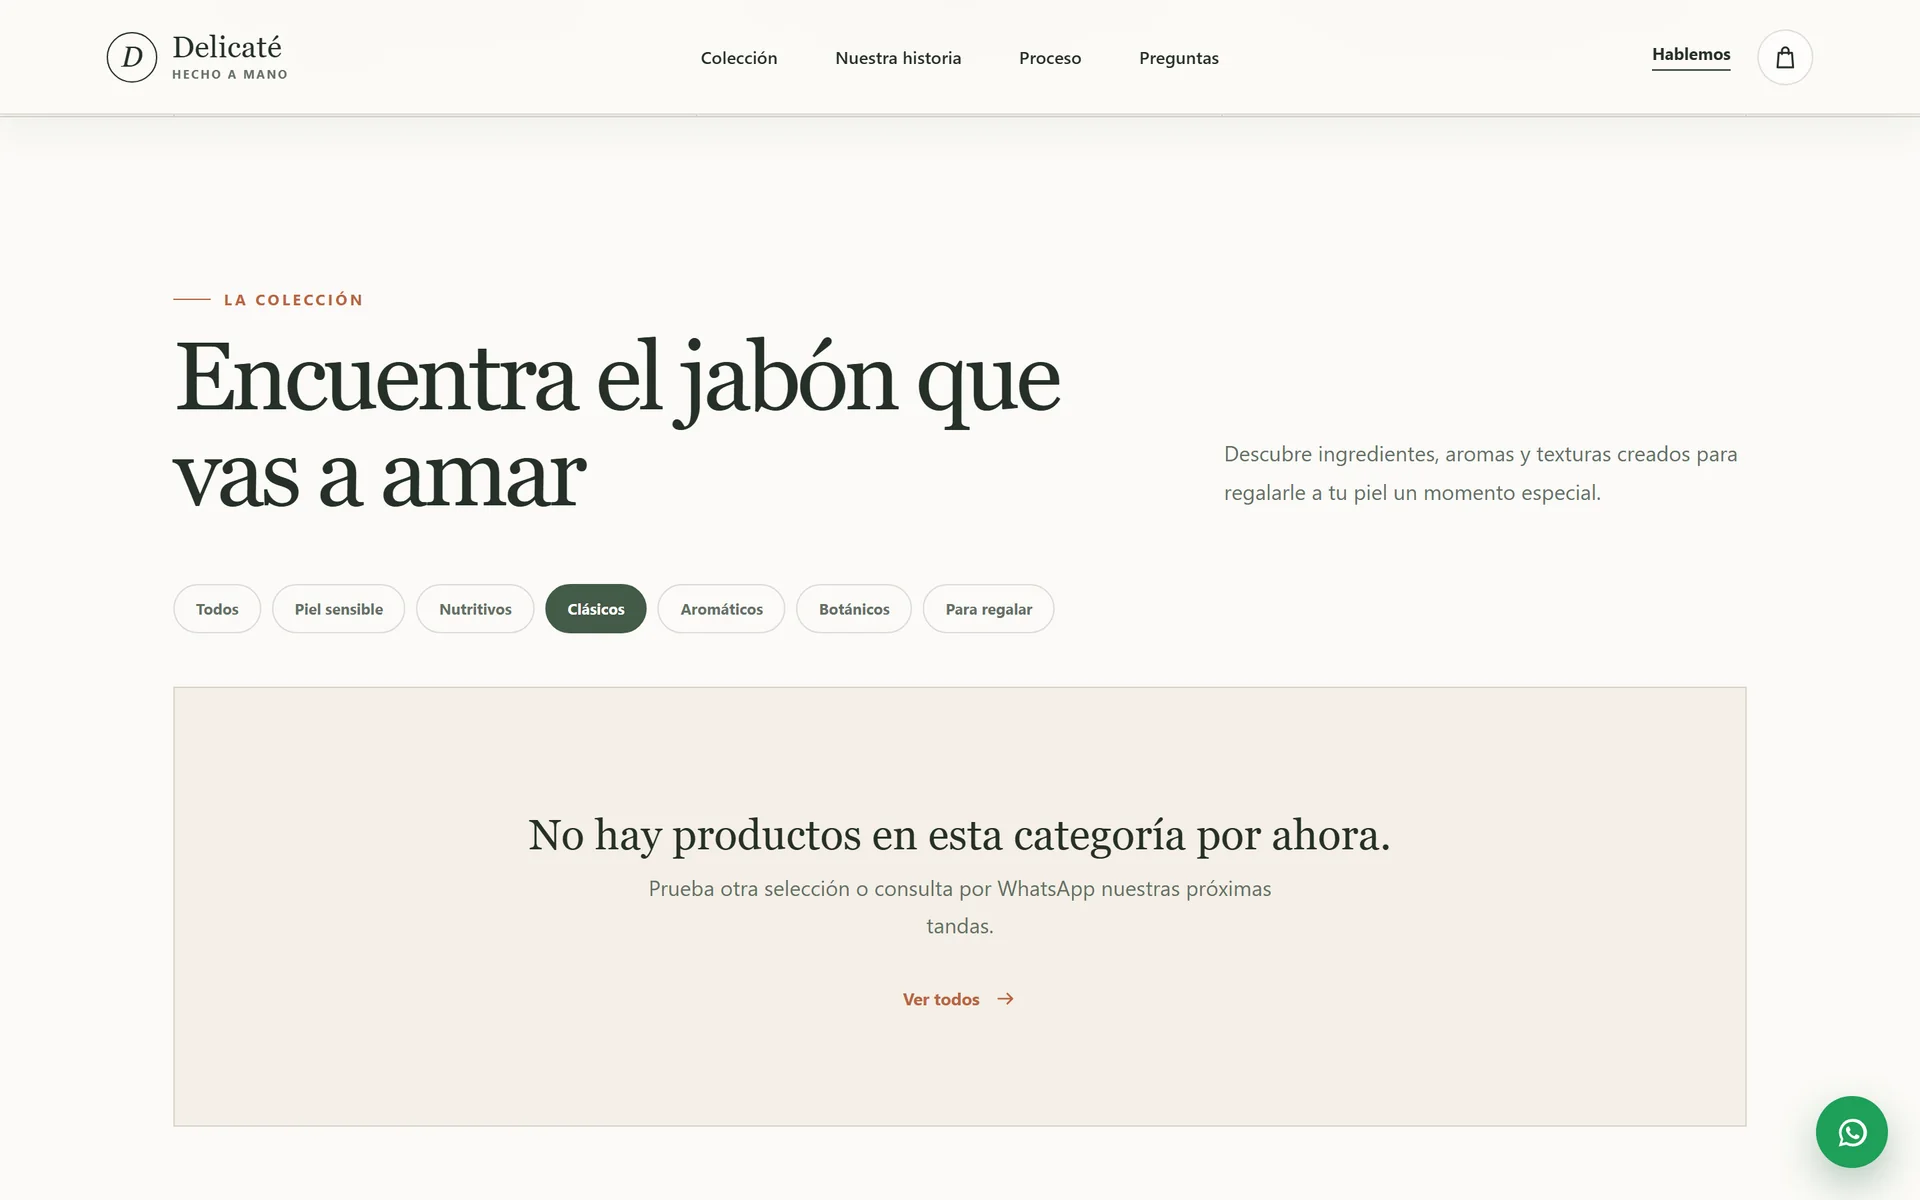
Task: Click the Delicaté brand name text
Action: tap(227, 47)
